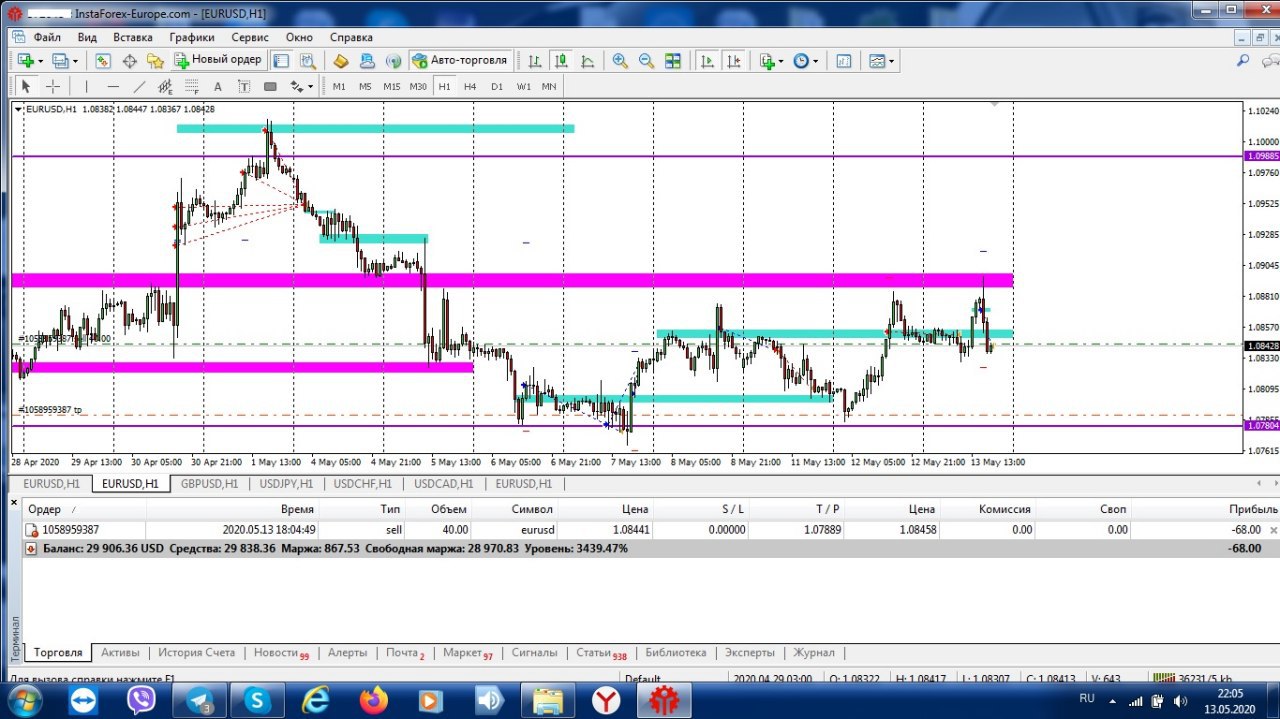
Task: Select the text 'A' drawing tool
Action: point(217,86)
